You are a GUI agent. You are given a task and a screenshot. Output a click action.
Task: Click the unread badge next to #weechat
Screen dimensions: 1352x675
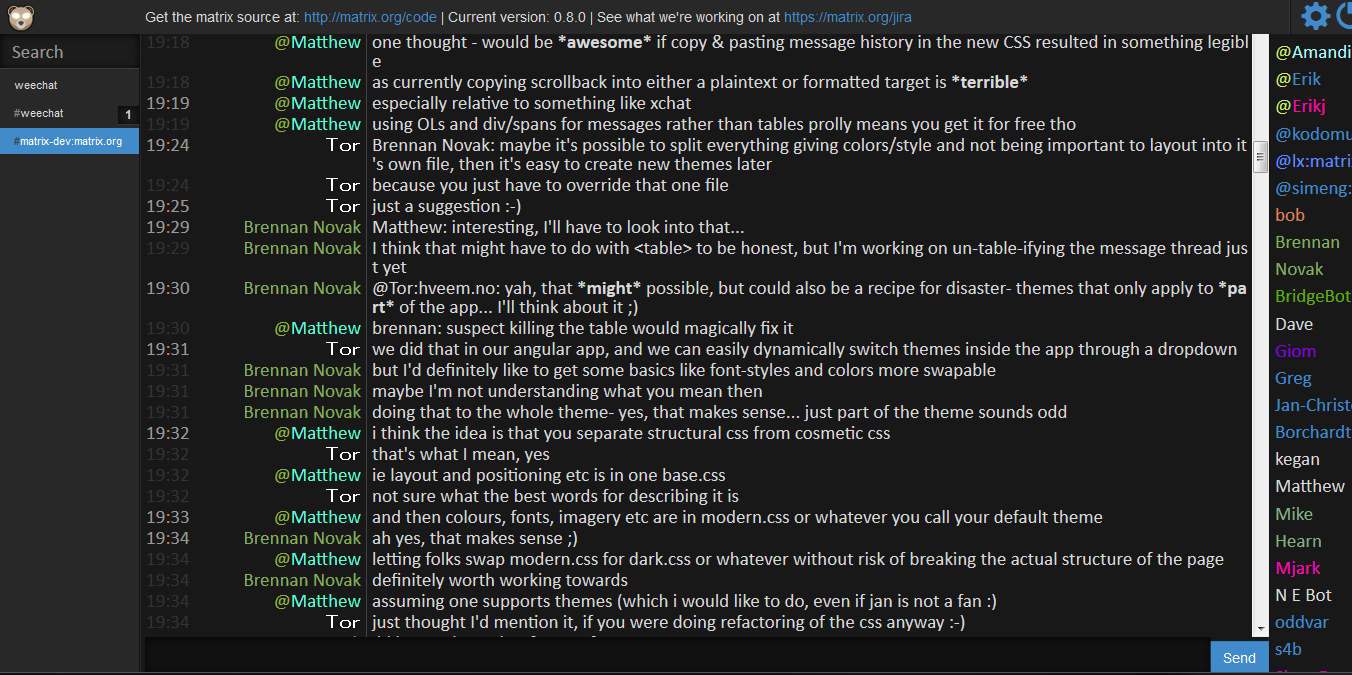click(x=128, y=114)
